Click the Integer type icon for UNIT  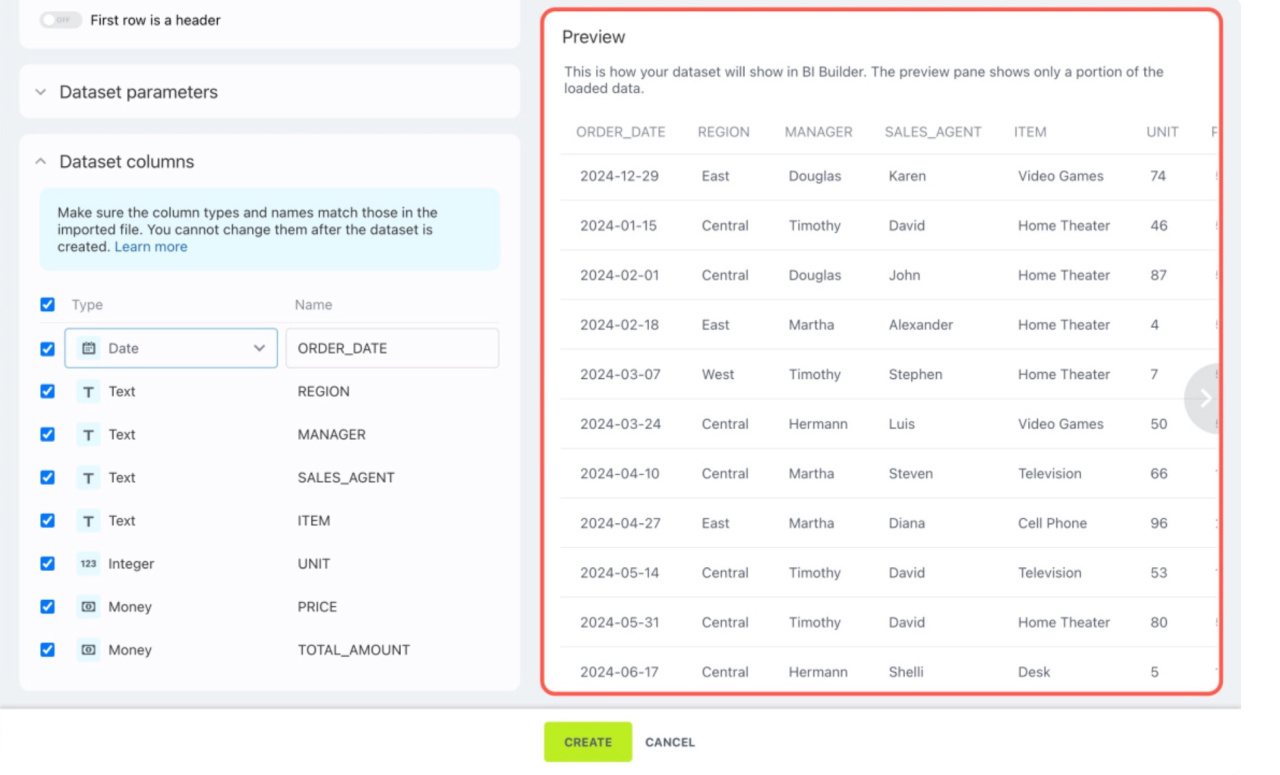[88, 563]
